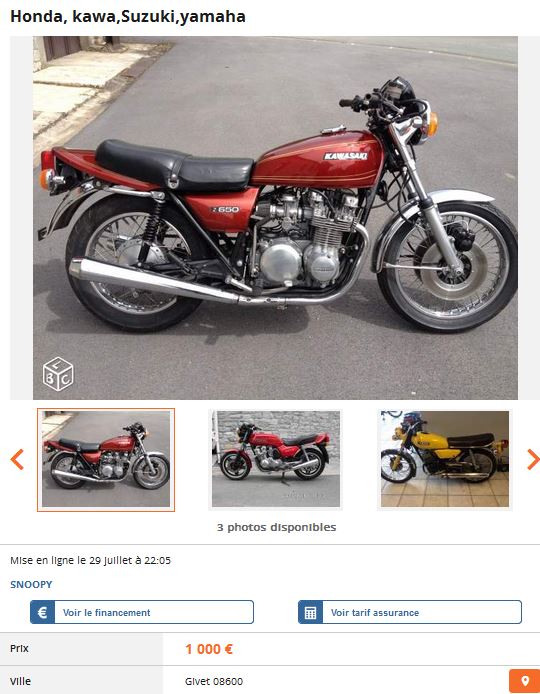Click the 'Prix' row label
This screenshot has width=540, height=694.
[x=19, y=648]
